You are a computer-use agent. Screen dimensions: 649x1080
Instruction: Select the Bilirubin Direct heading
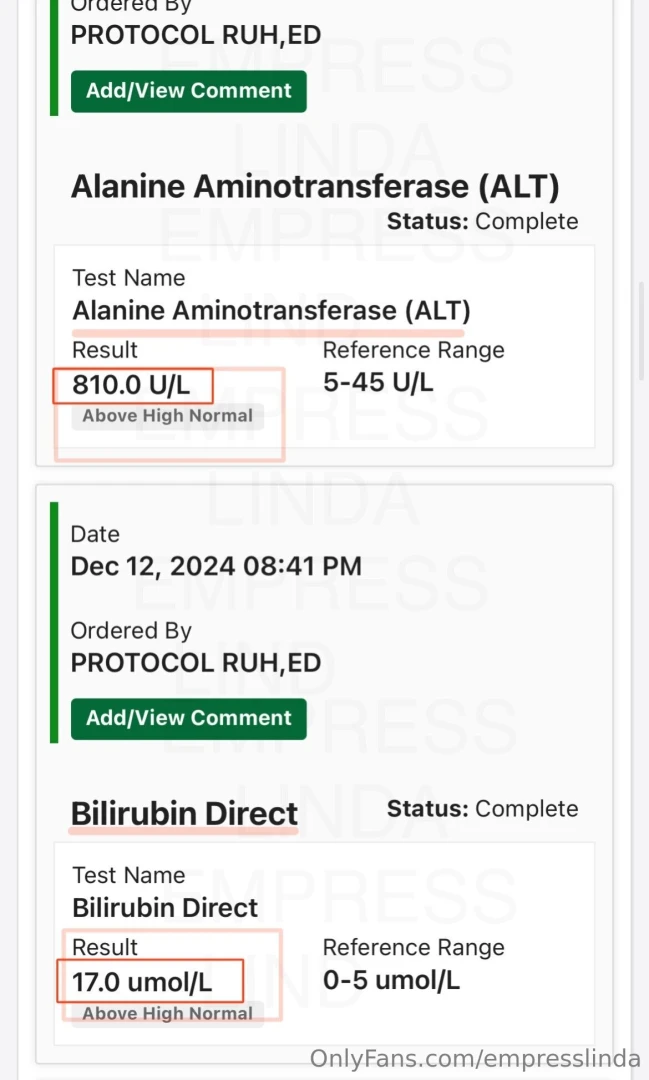point(184,813)
